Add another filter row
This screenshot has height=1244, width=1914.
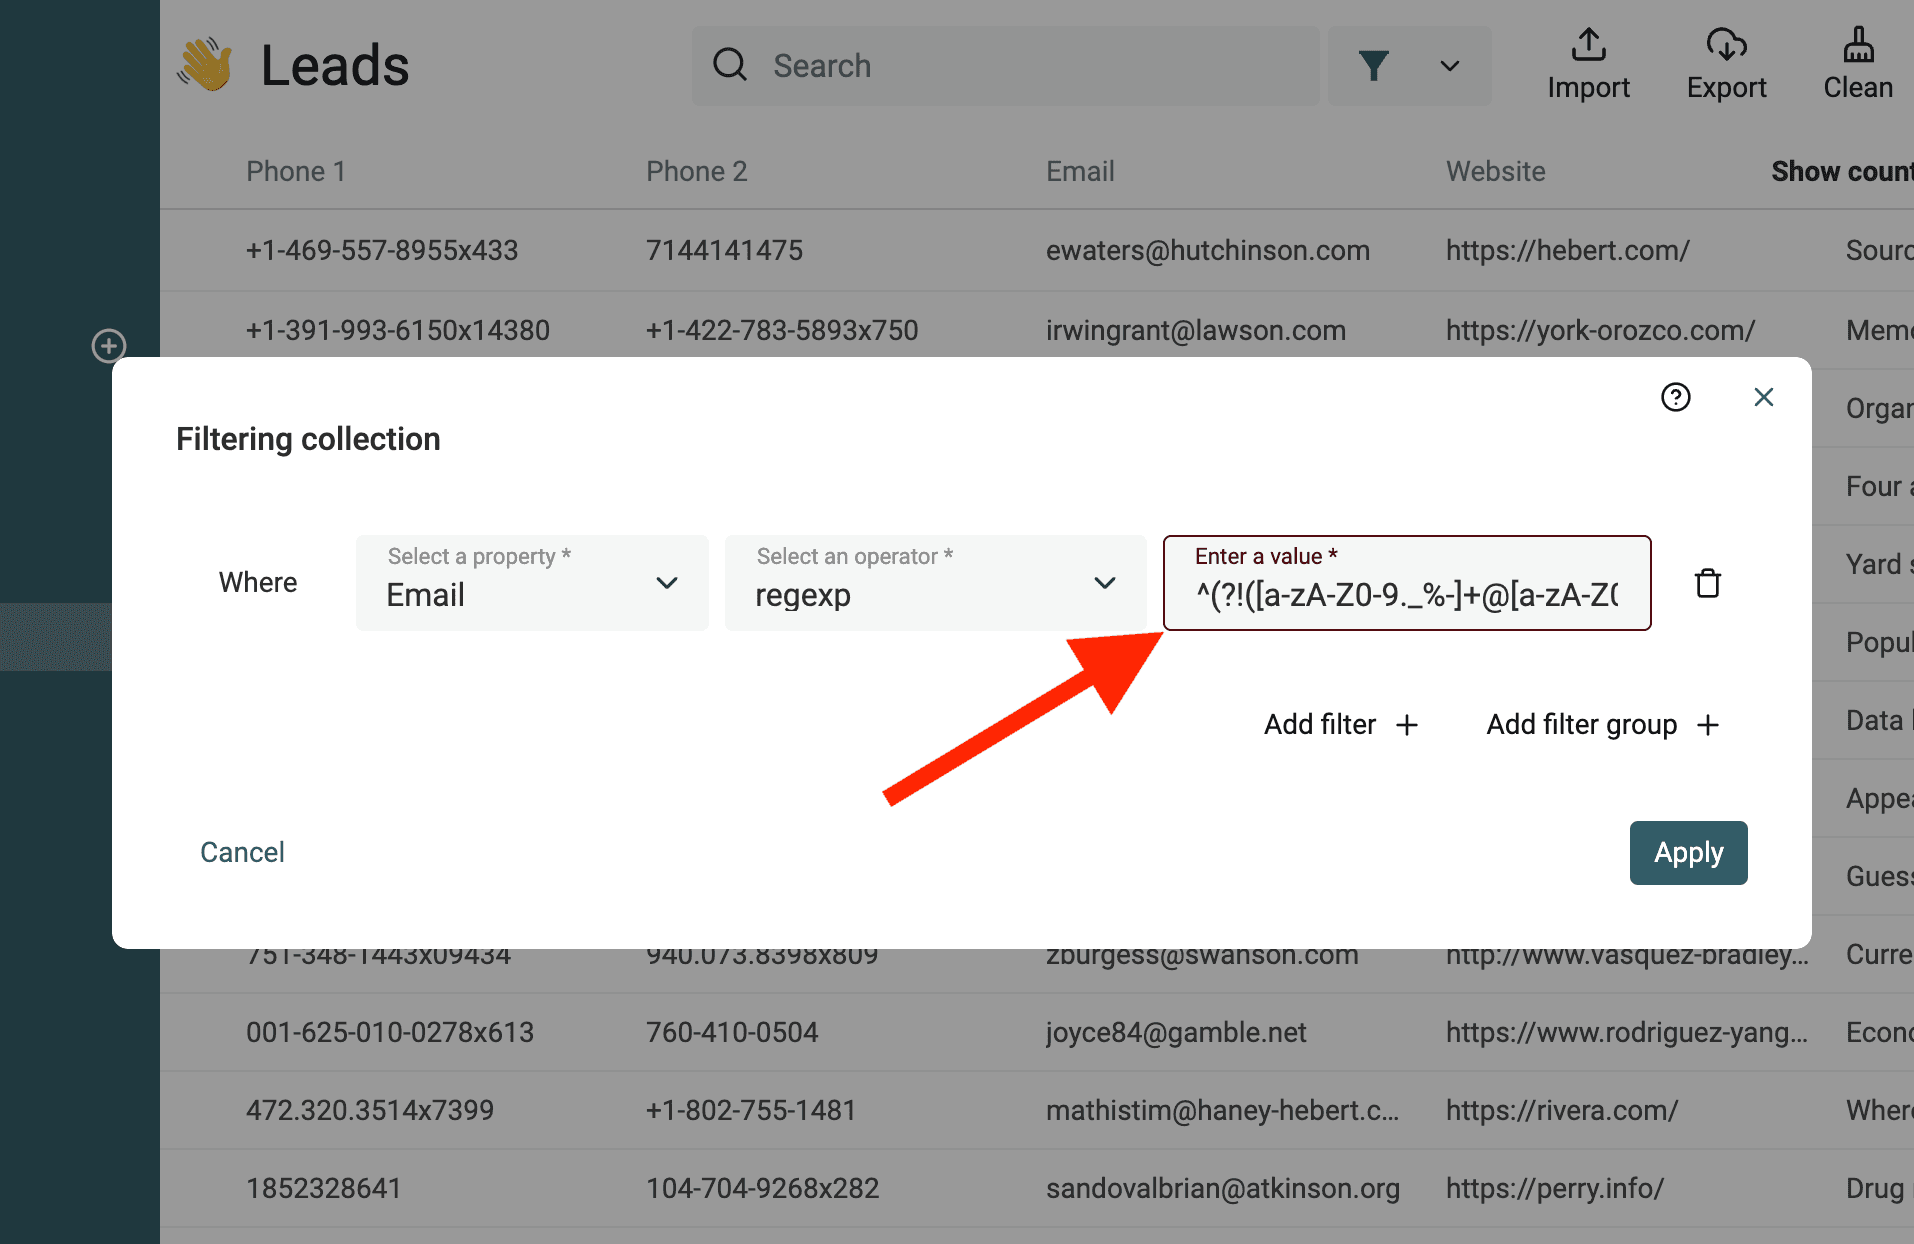click(1340, 724)
